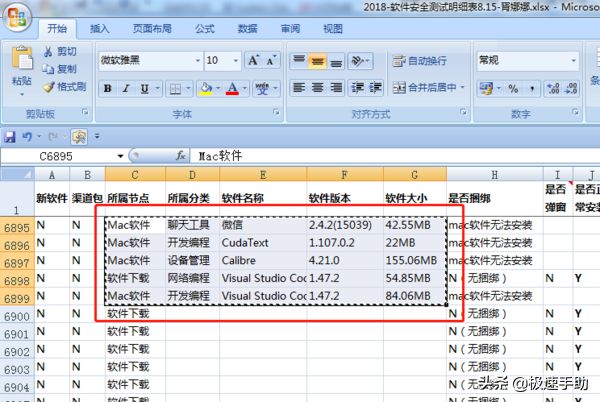Open the phonetic guide wén icon

[262, 89]
